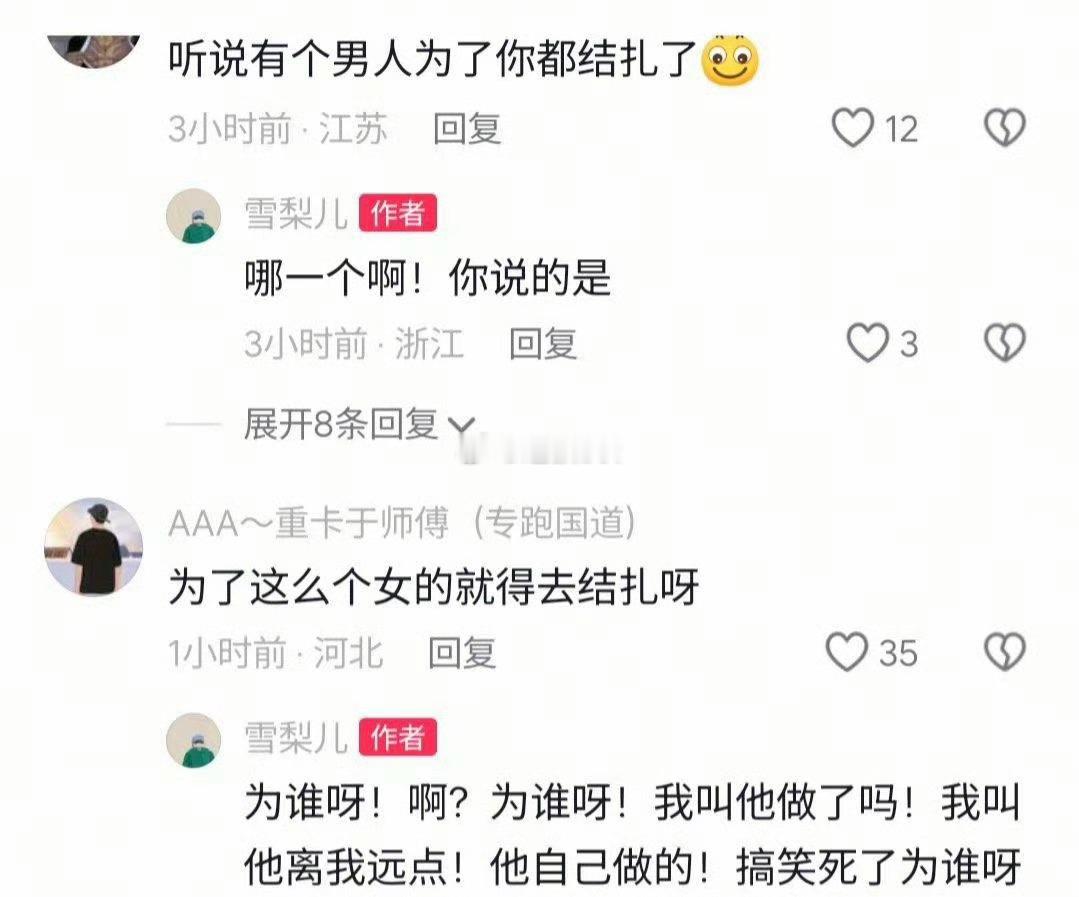Dislike the author's Zhejiang reply
This screenshot has width=1079, height=897.
coord(1005,343)
